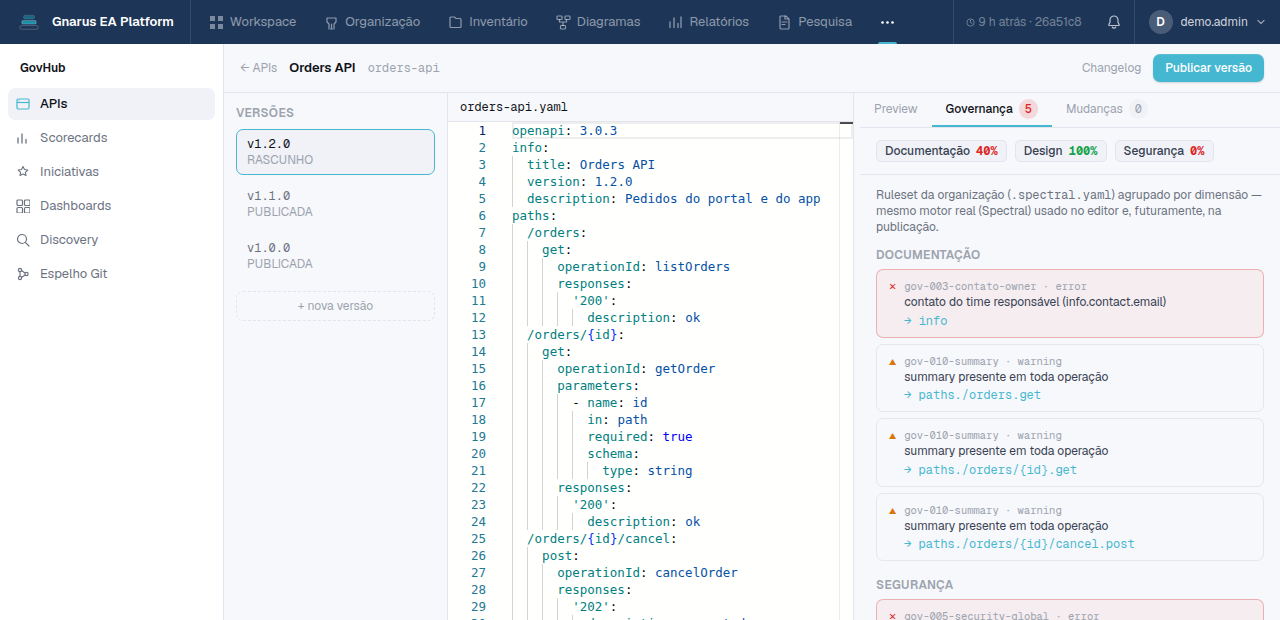Open the Changelog
The image size is (1280, 620).
point(1111,68)
